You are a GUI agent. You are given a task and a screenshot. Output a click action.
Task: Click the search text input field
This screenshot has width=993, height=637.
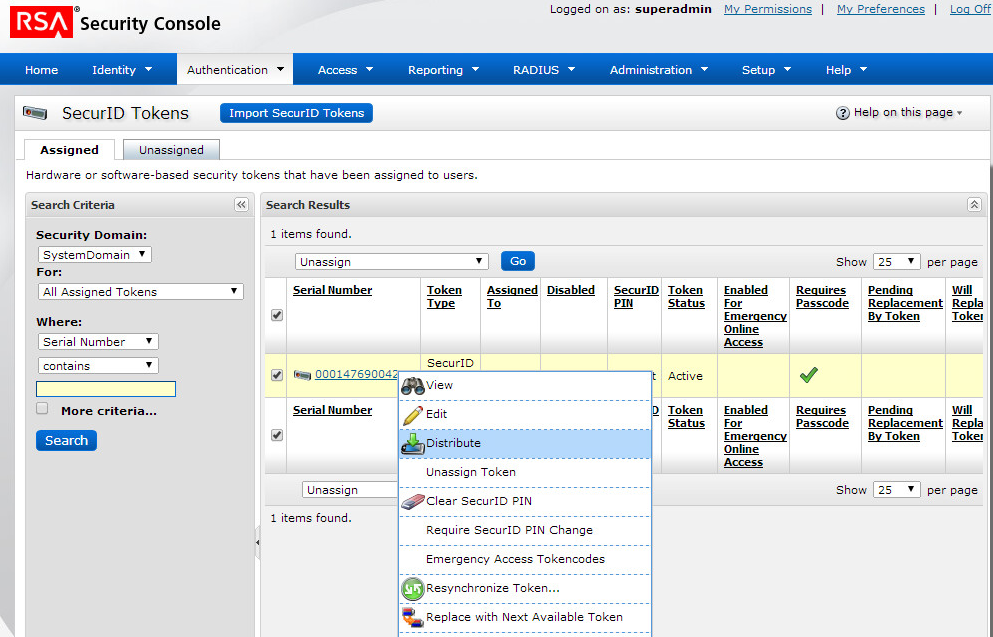coord(106,389)
